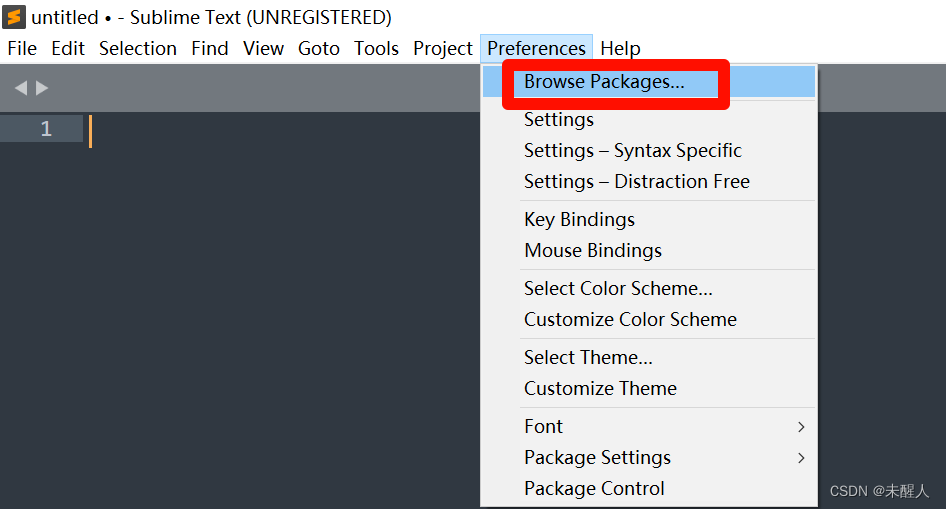Screen dimensions: 946x509
Task: Open the Find menu
Action: click(209, 48)
